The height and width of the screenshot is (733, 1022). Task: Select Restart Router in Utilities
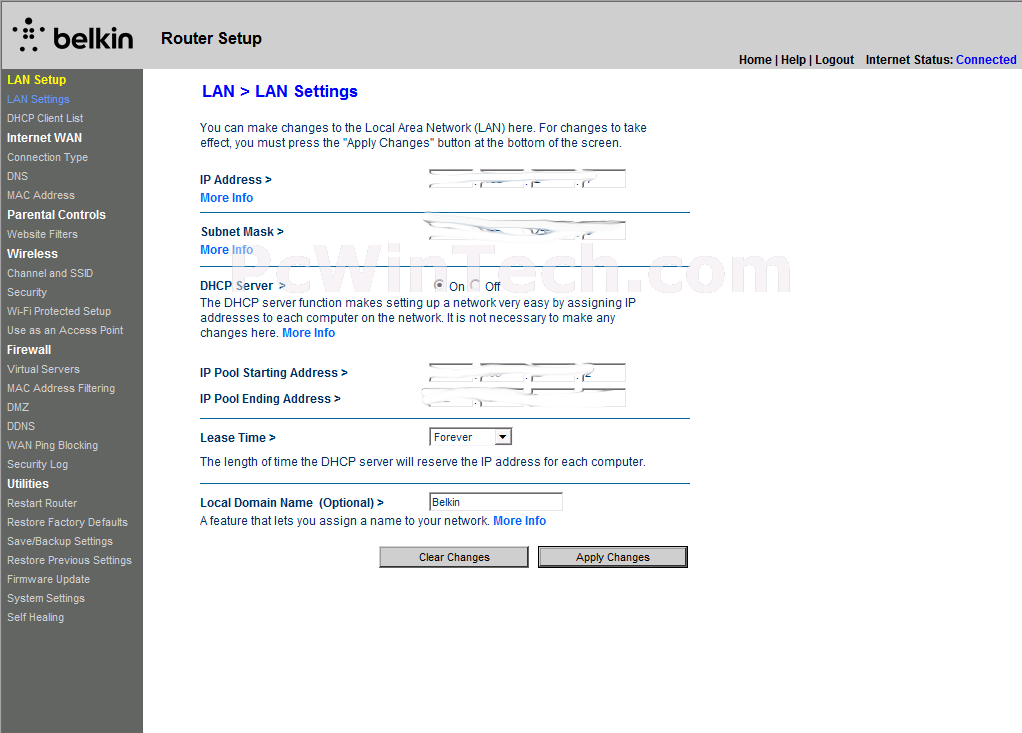pyautogui.click(x=42, y=503)
